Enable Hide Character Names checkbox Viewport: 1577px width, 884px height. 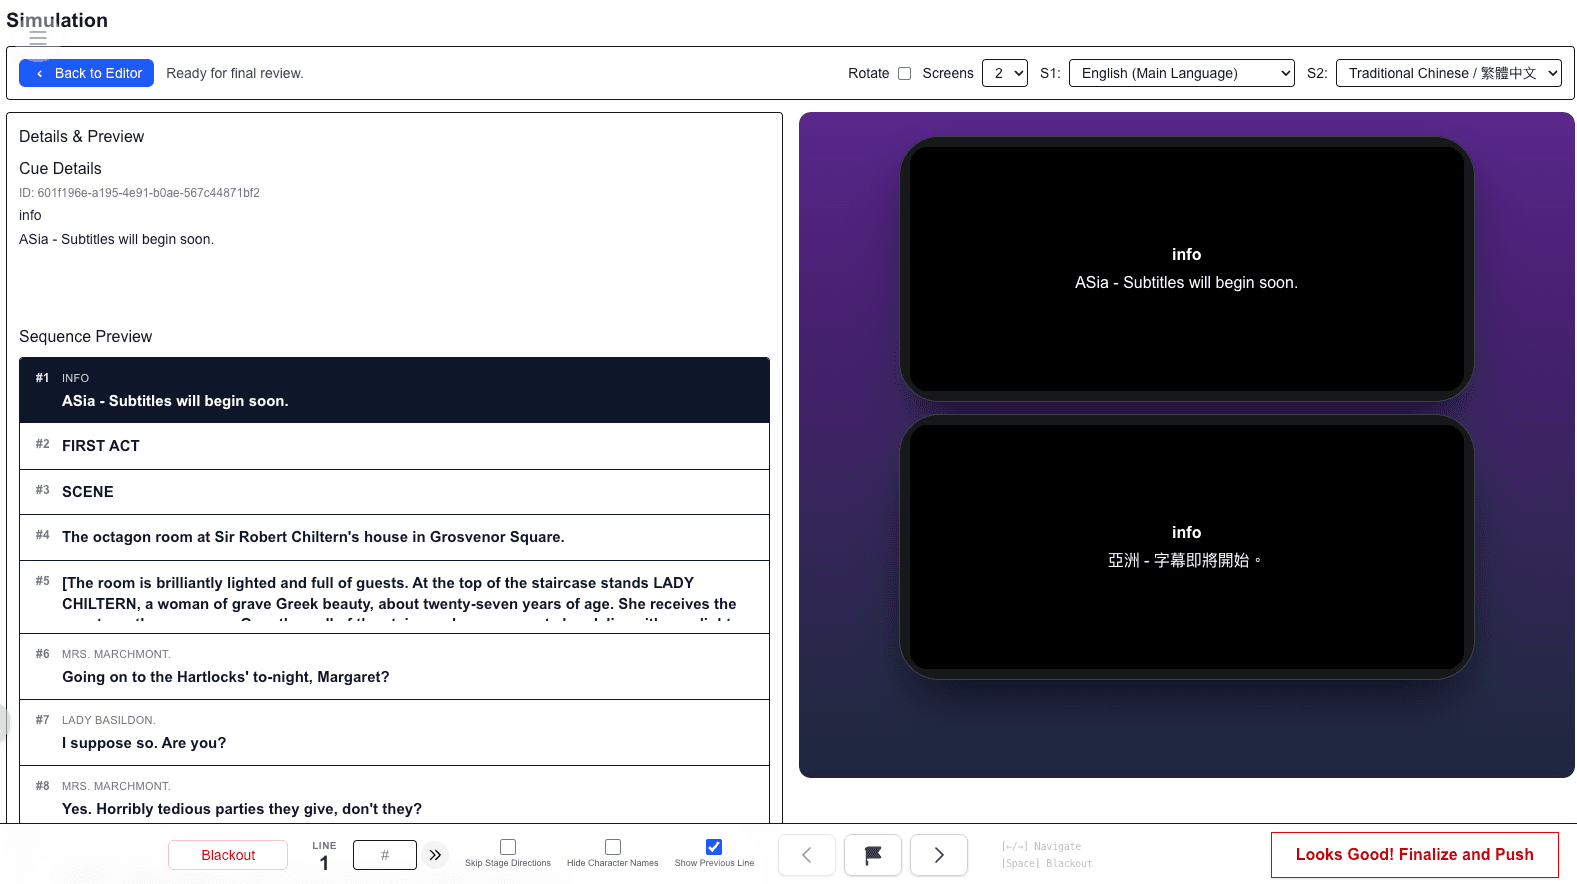pyautogui.click(x=613, y=847)
